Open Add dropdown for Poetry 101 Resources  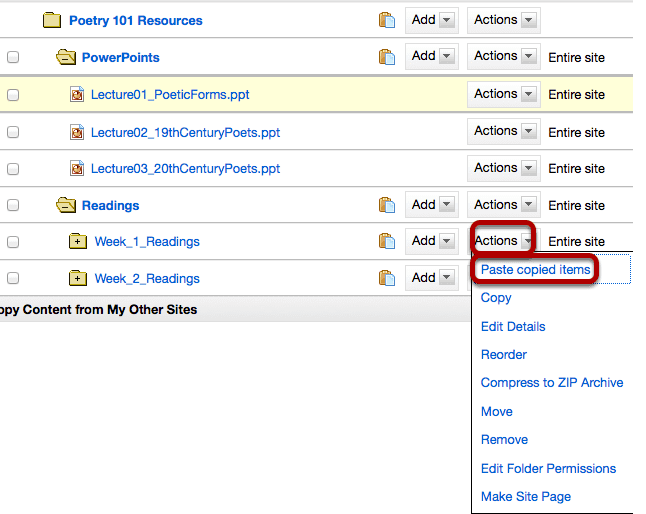(x=432, y=20)
